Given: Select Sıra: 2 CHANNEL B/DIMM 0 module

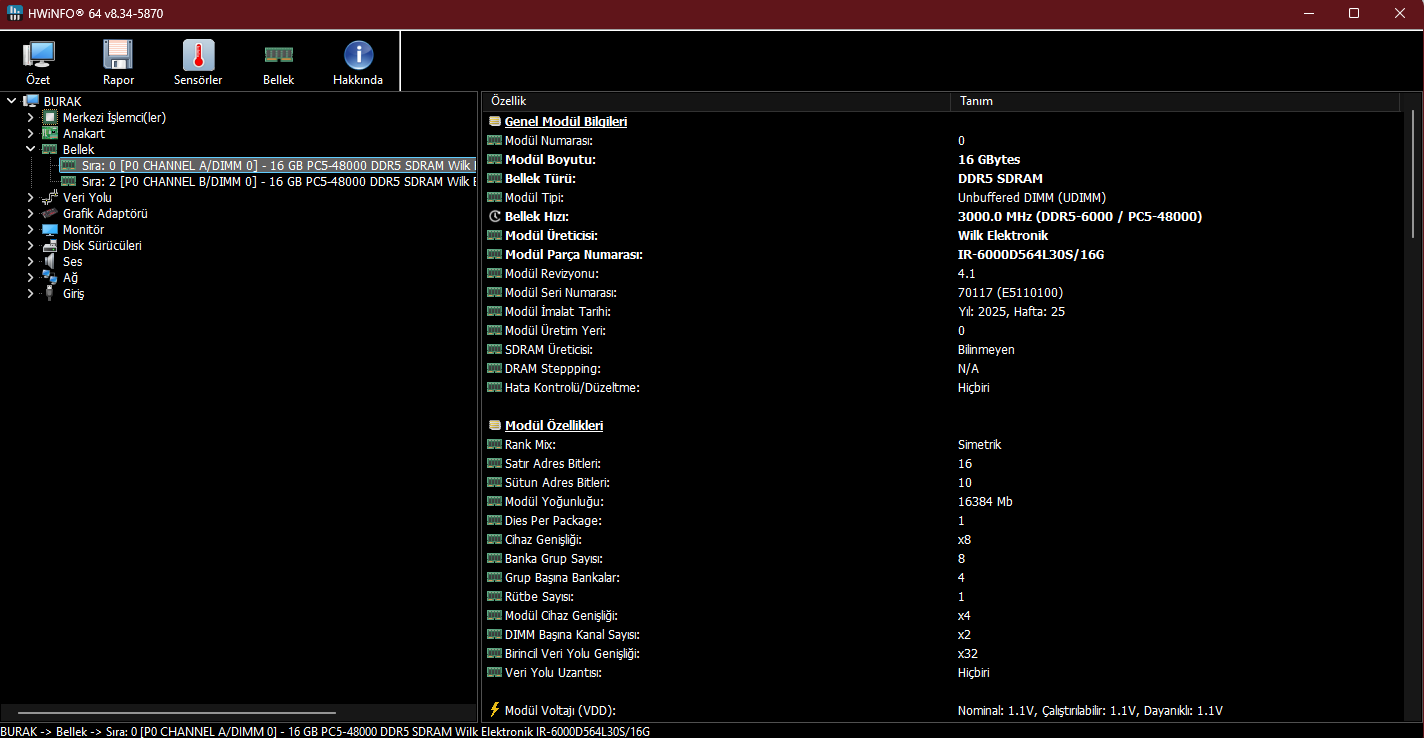Looking at the screenshot, I should tap(278, 181).
